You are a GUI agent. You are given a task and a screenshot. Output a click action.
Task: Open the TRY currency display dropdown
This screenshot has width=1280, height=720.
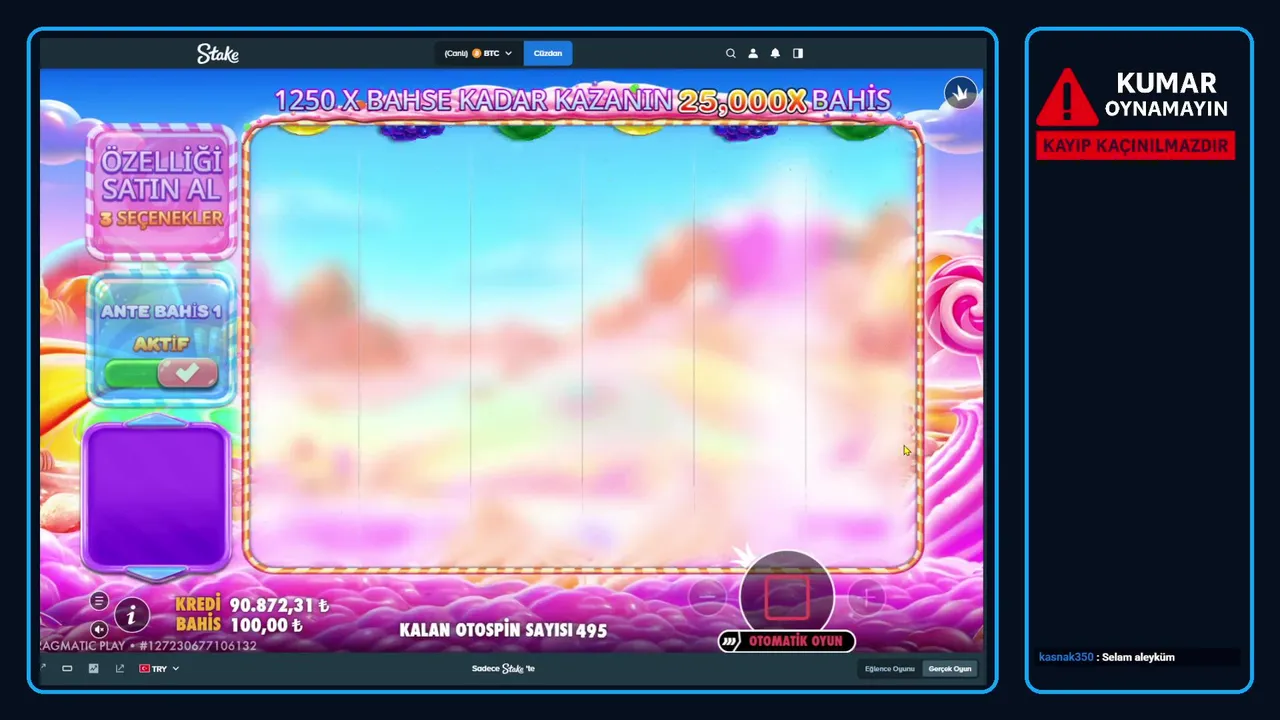pos(159,668)
